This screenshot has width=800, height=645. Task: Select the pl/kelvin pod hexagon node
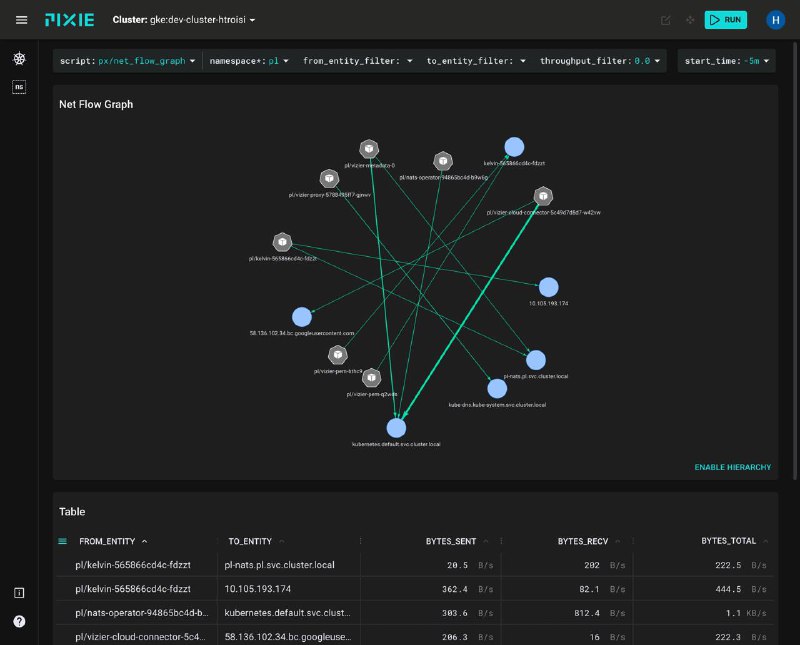coord(282,242)
